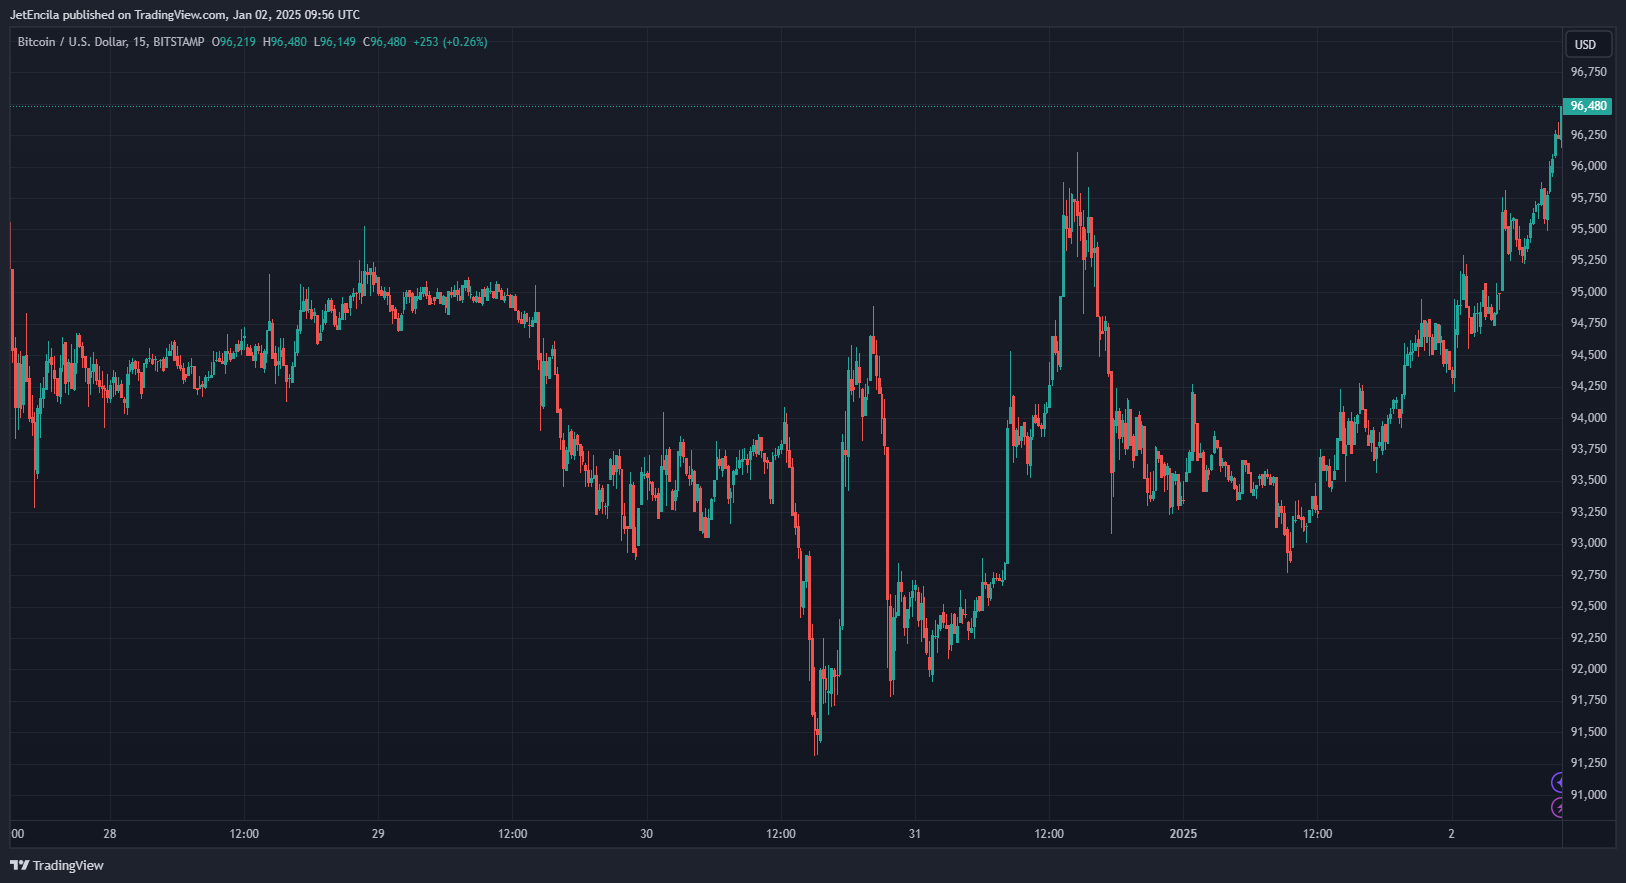Click the O96,219 open value in legend
The height and width of the screenshot is (883, 1626).
coord(234,42)
